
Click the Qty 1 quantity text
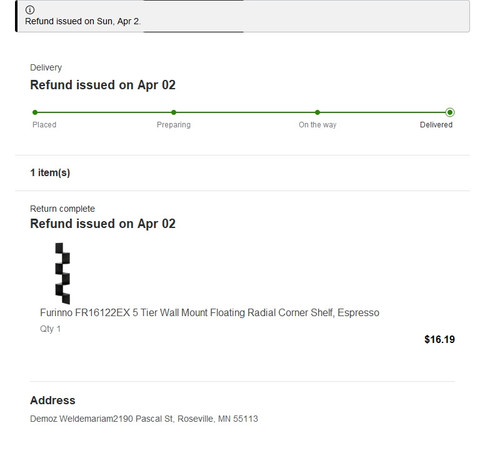click(50, 329)
